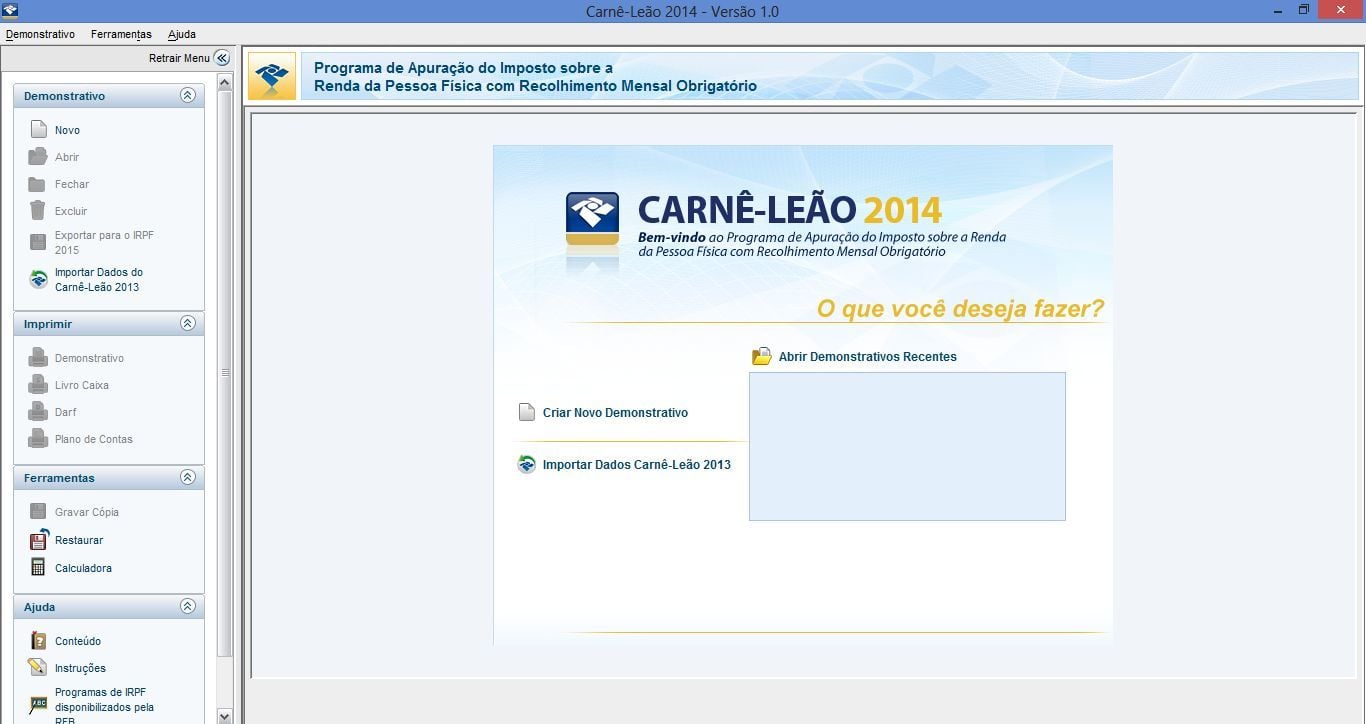The height and width of the screenshot is (724, 1366).
Task: Click the Fechar folder icon
Action: (37, 184)
